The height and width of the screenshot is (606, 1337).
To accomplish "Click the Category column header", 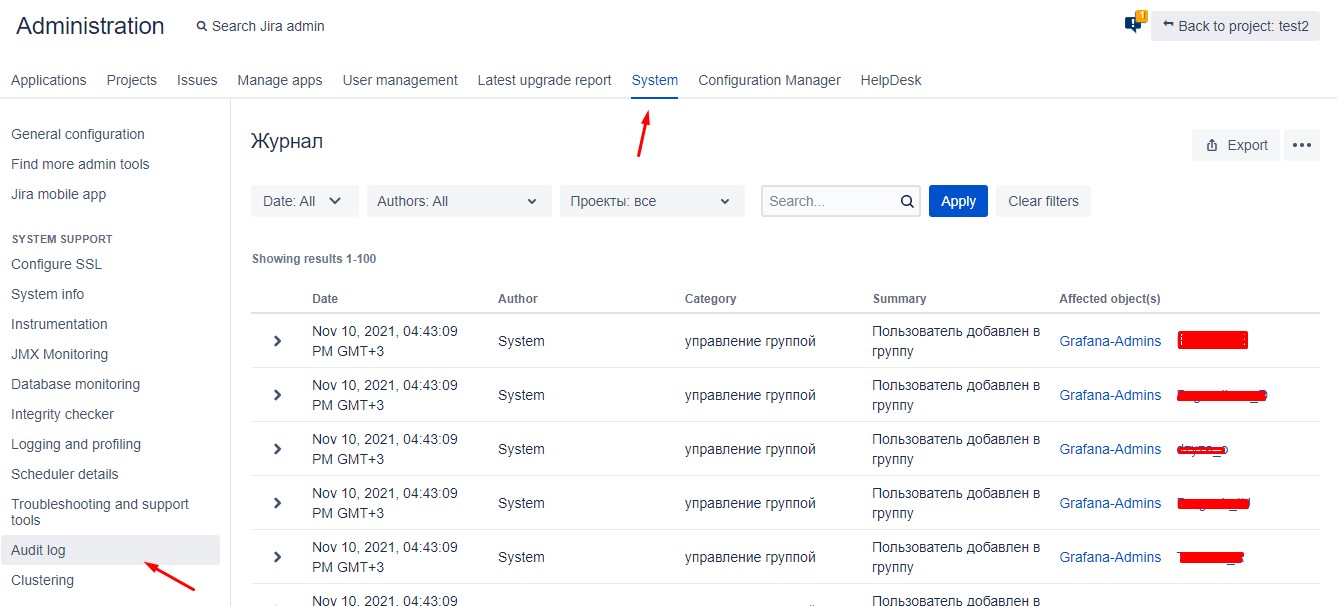I will click(x=710, y=298).
